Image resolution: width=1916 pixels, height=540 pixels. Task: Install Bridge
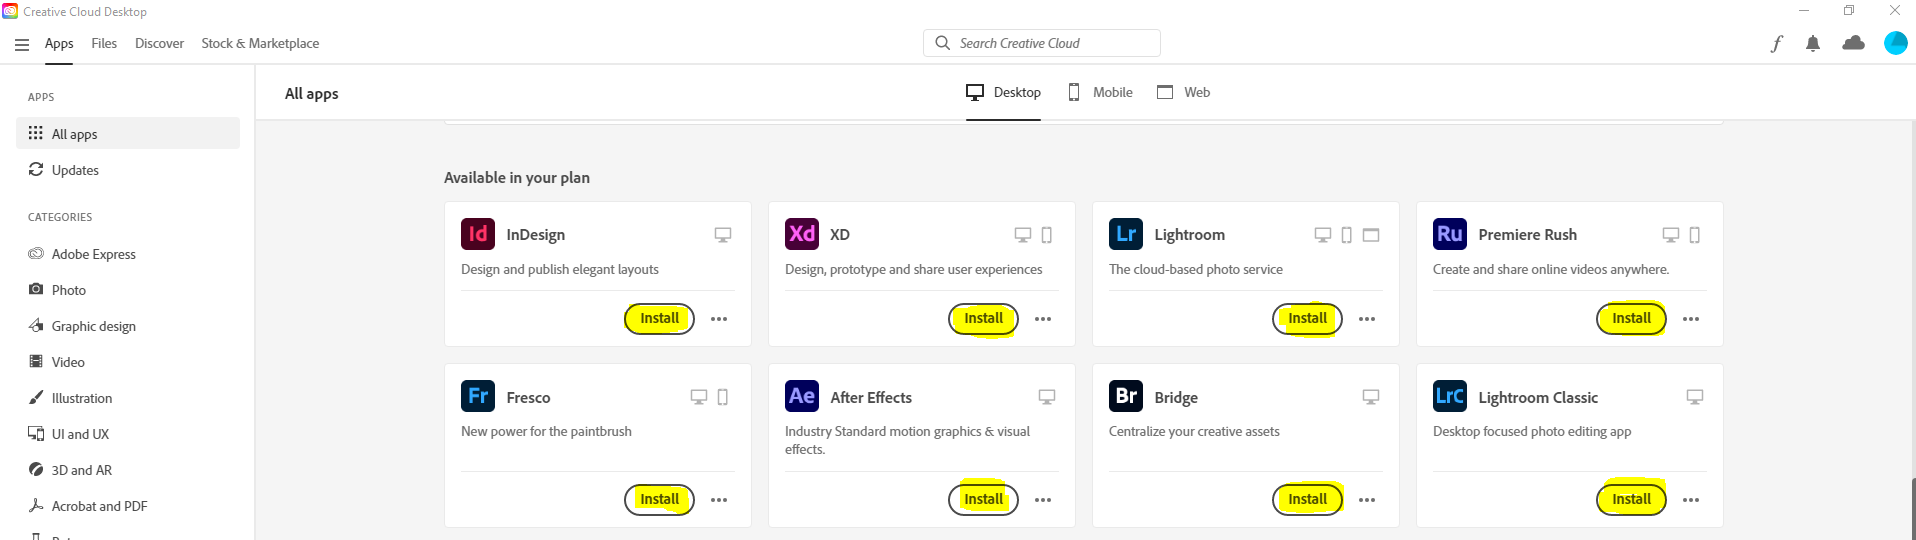click(1307, 499)
